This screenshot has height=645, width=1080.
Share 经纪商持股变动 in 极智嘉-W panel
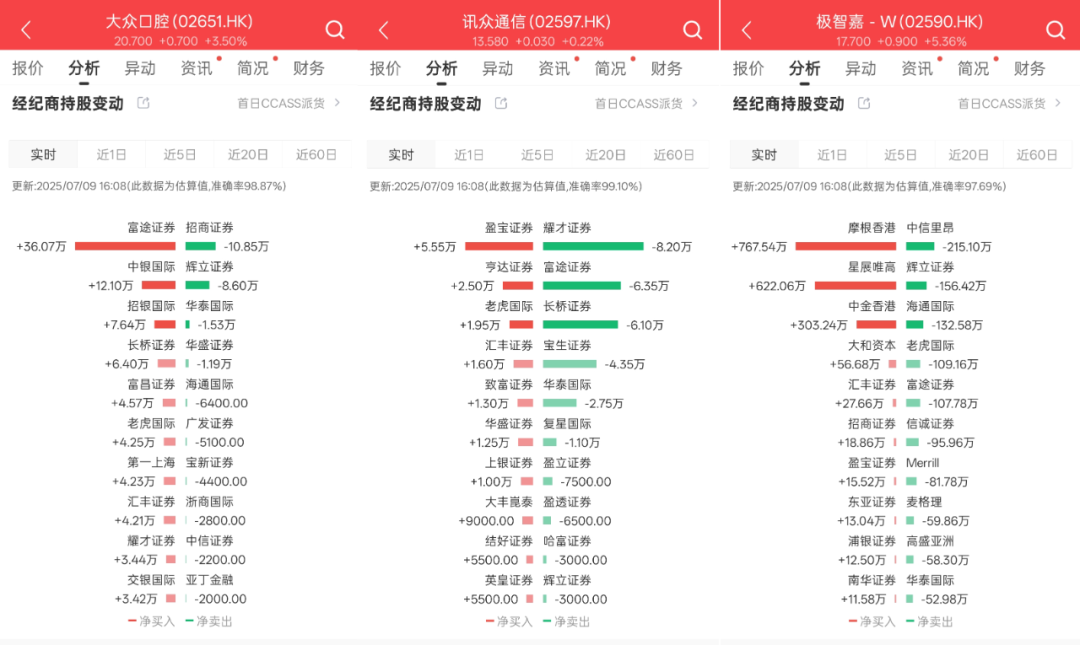(x=864, y=103)
